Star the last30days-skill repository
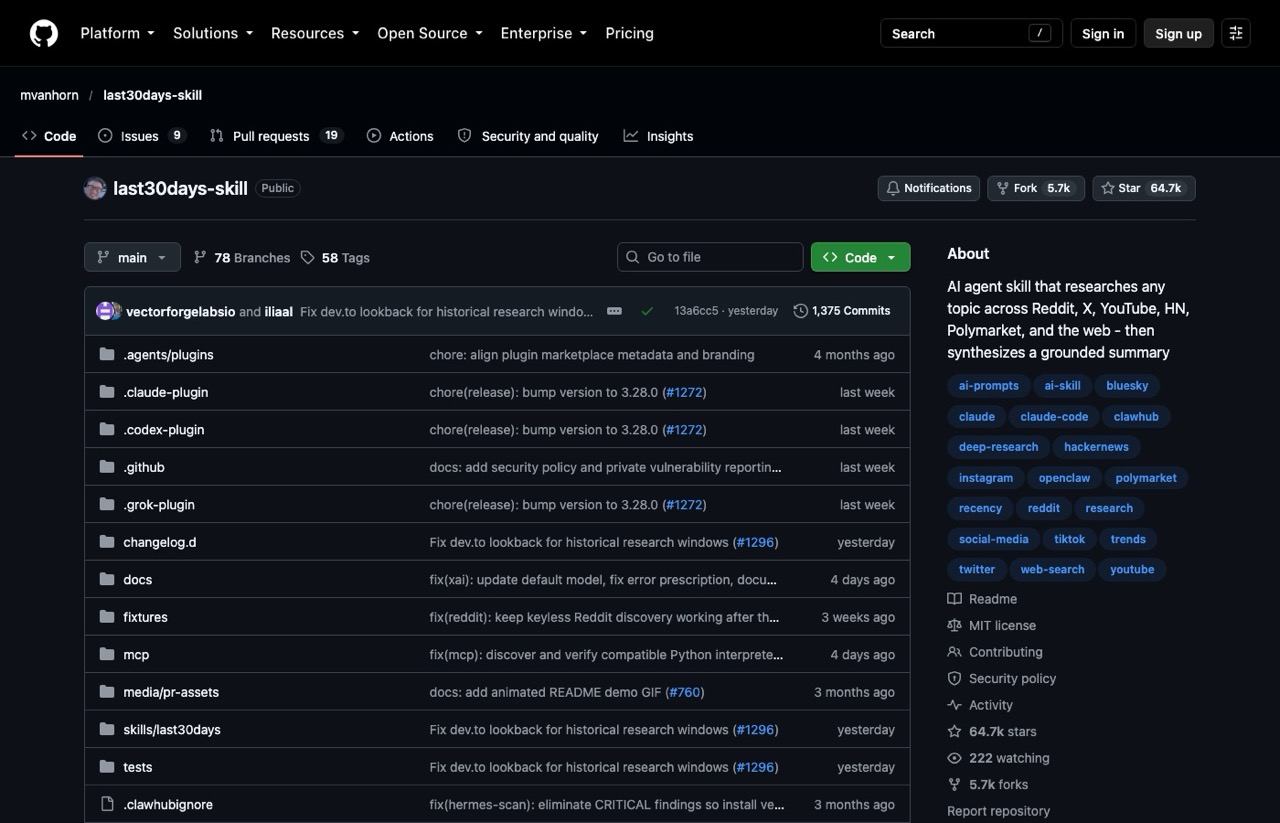Screen dimensions: 1280x823 (1144, 188)
